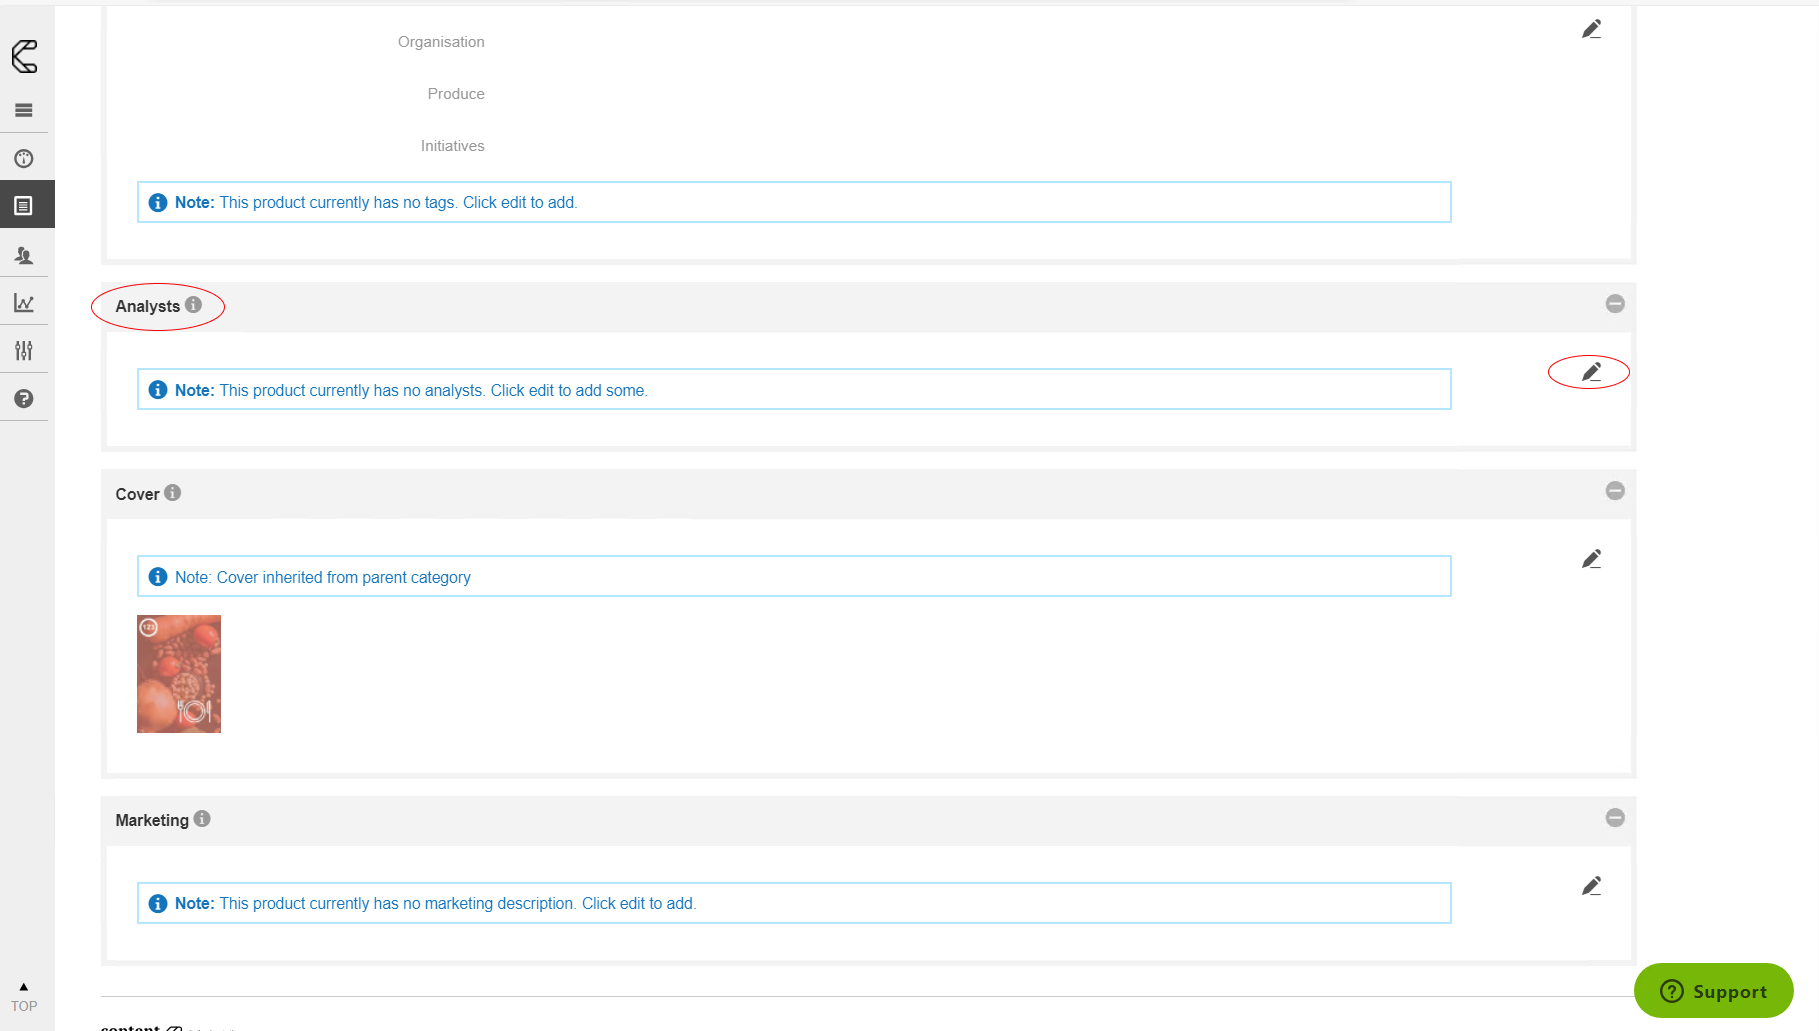Edit the tags section with the top pencil

click(1591, 29)
